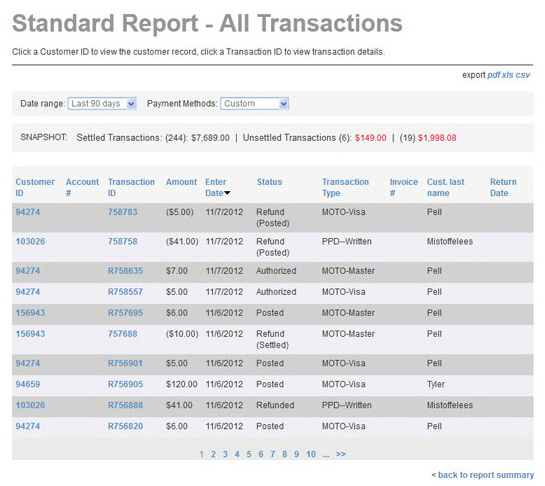This screenshot has height=486, width=545.
Task: View customer 156943 in row 757688
Action: click(x=30, y=334)
